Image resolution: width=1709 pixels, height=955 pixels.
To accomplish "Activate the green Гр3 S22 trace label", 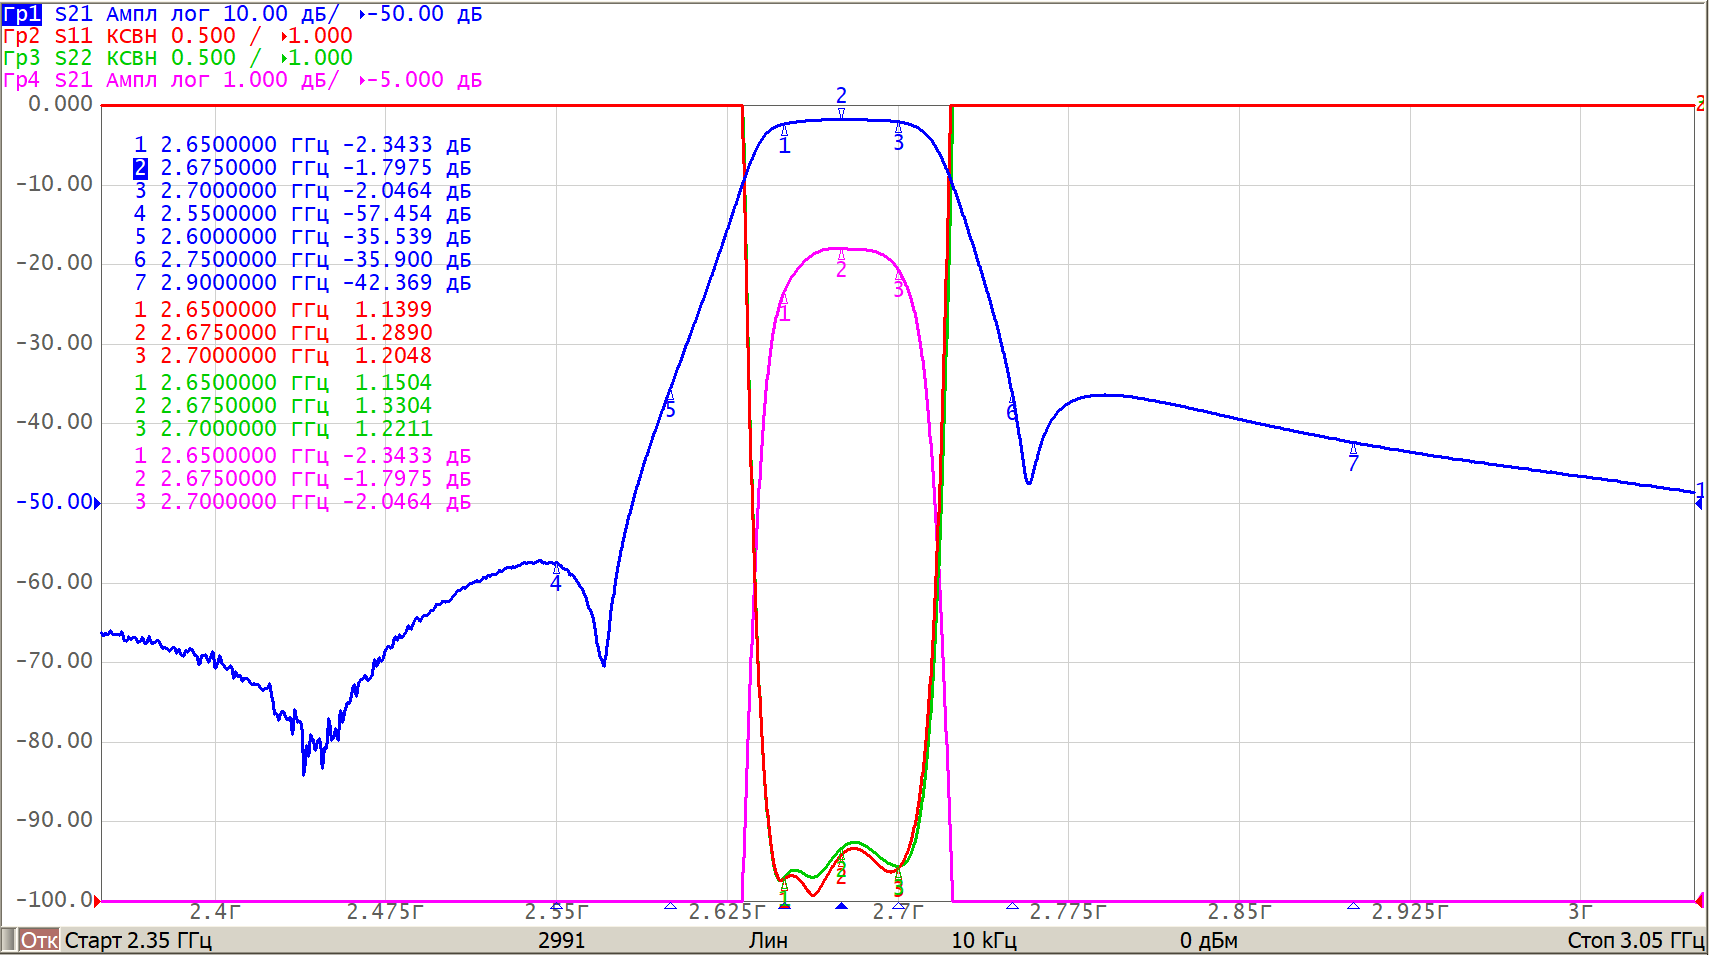I will pyautogui.click(x=22, y=58).
